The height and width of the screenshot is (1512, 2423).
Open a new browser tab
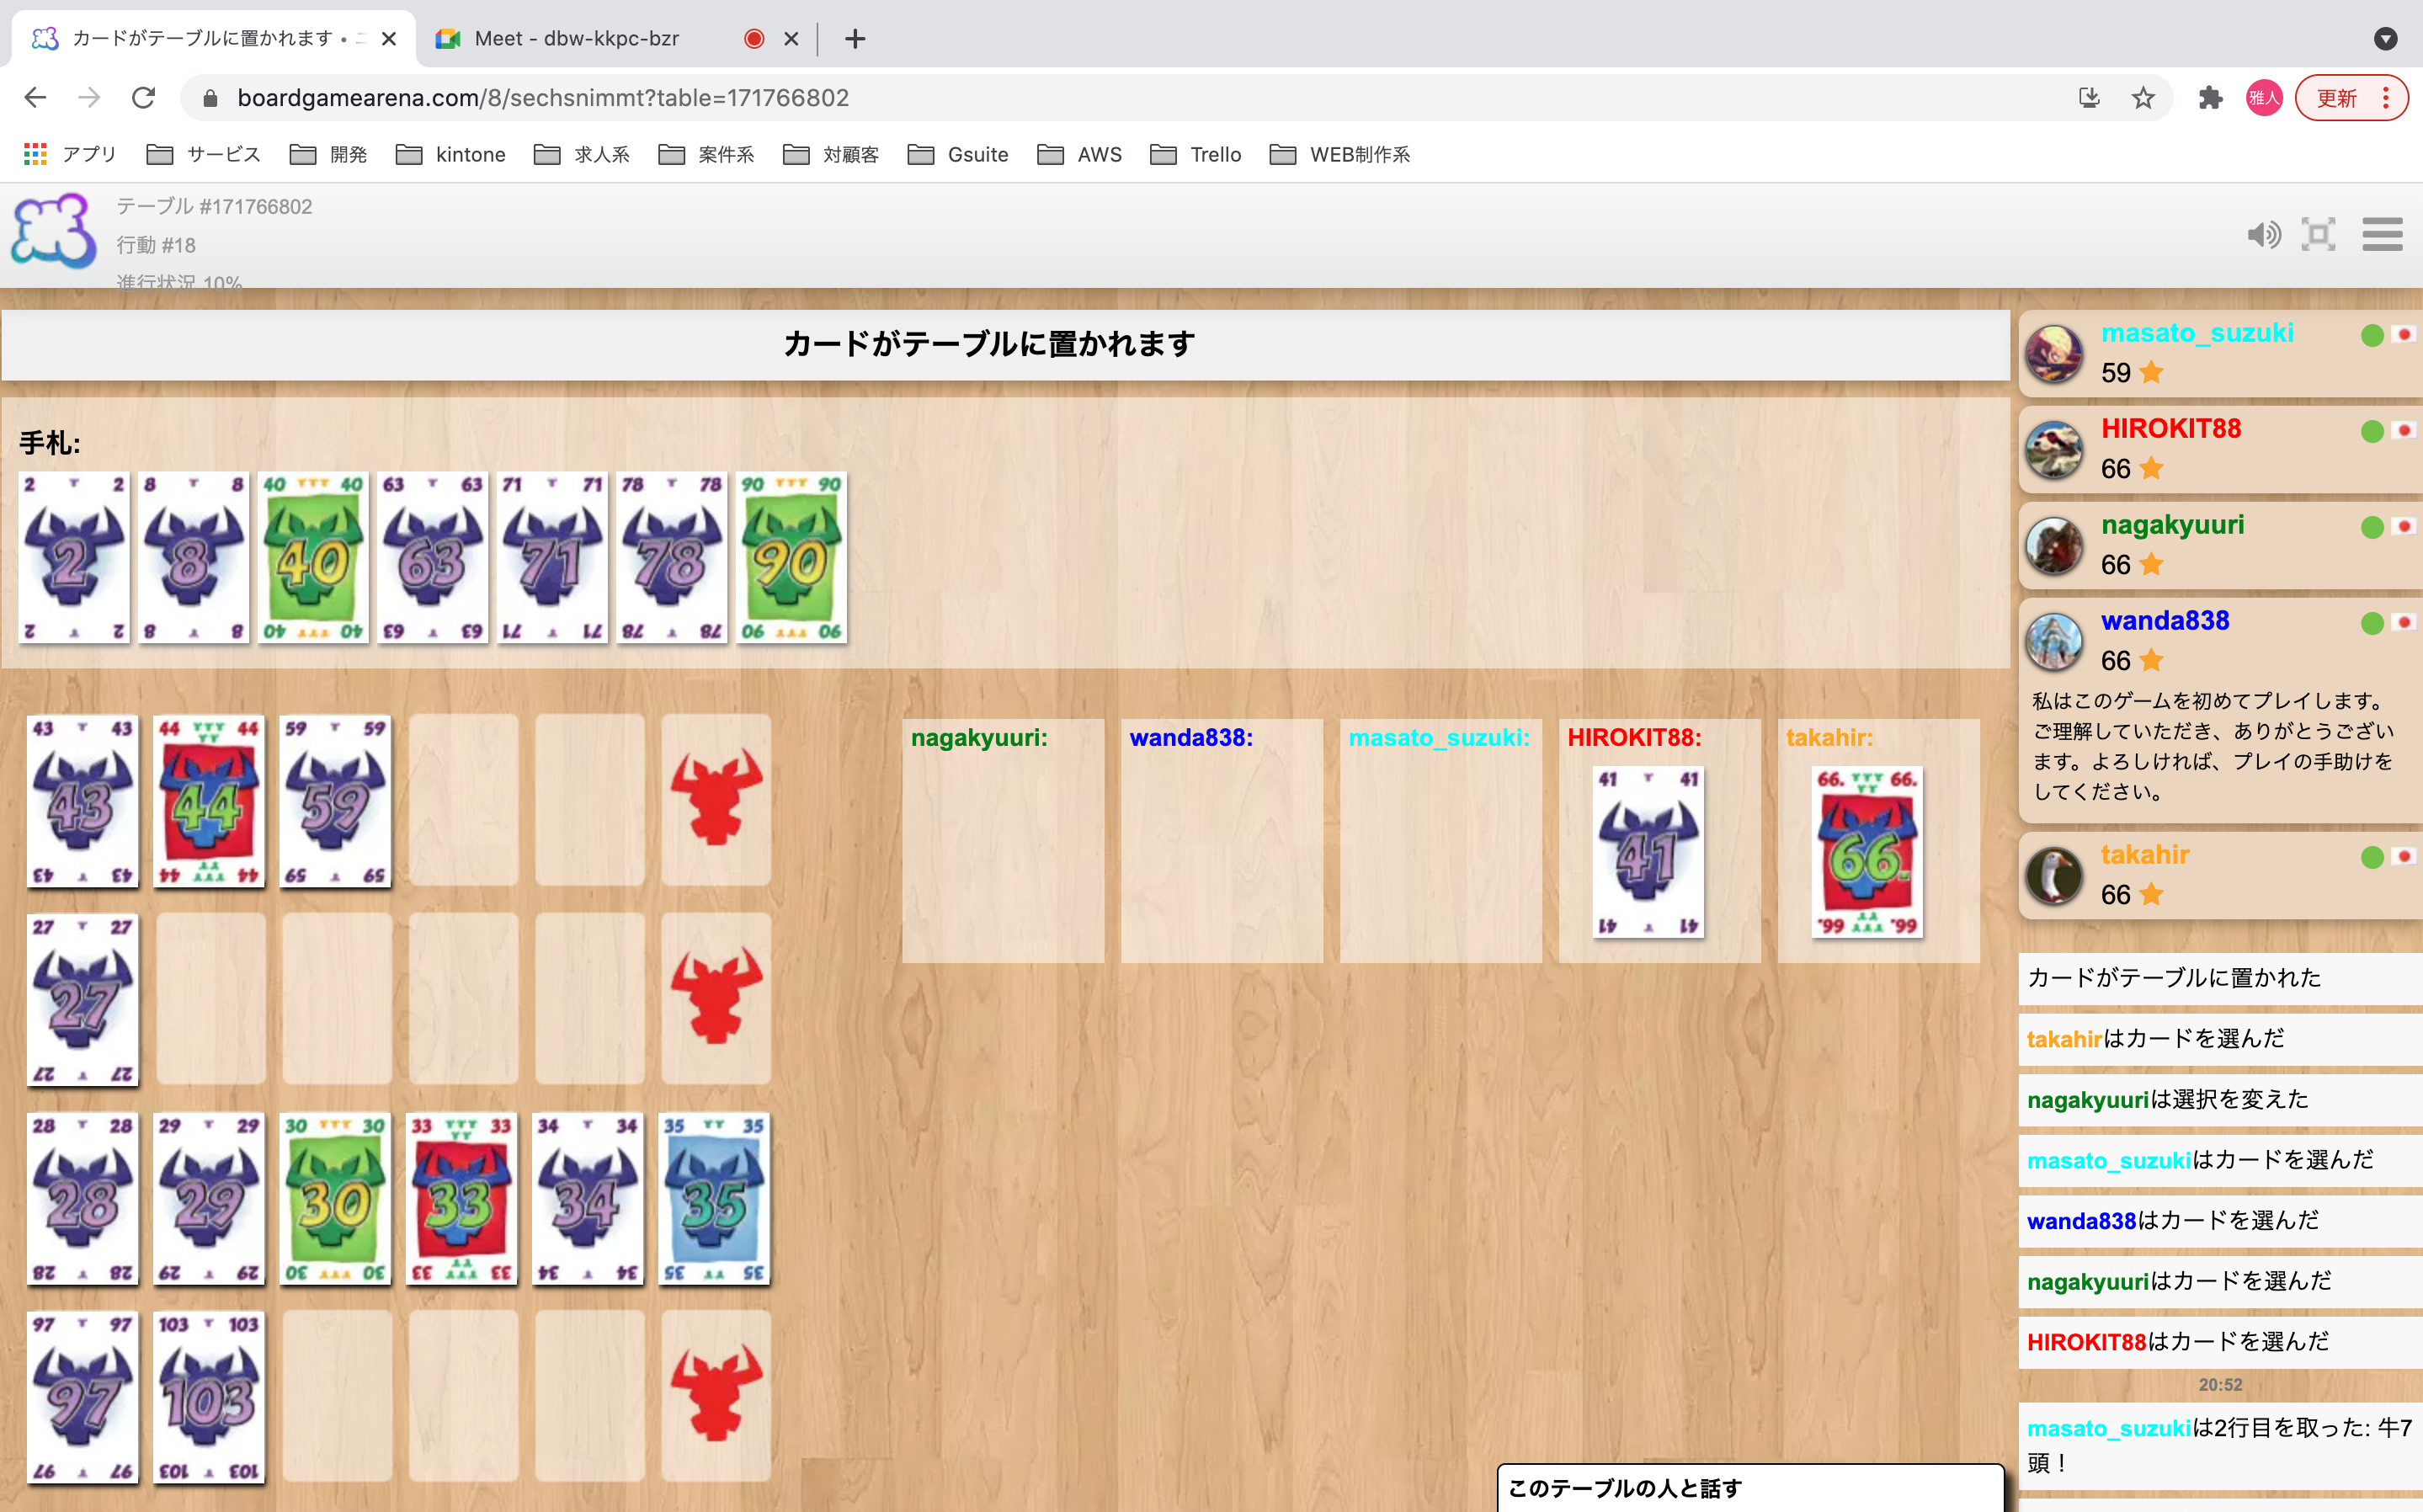point(854,39)
